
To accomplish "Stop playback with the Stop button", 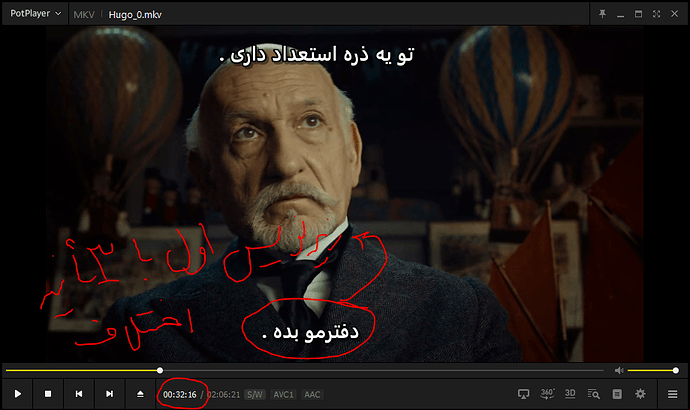I will click(48, 394).
